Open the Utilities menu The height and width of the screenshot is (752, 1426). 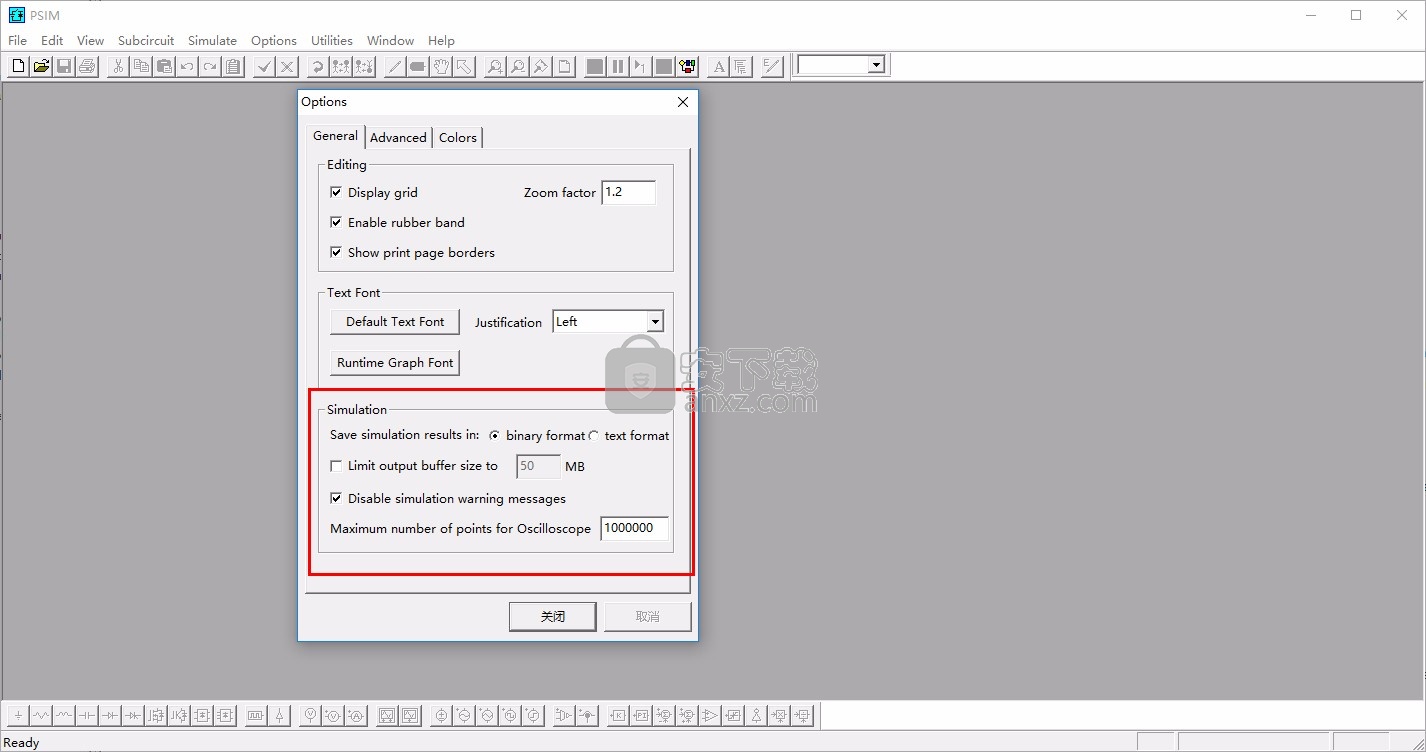331,40
